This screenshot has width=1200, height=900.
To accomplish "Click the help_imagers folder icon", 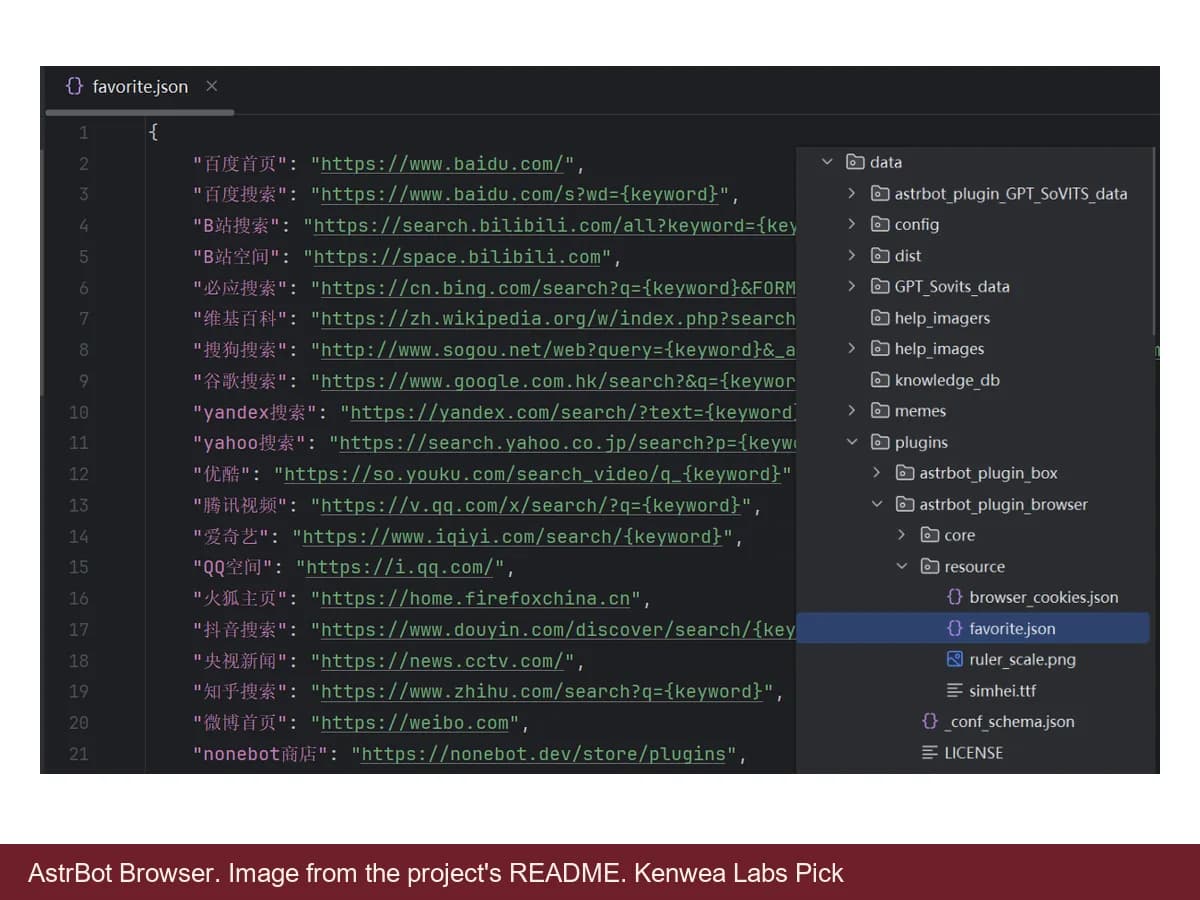I will click(x=880, y=317).
